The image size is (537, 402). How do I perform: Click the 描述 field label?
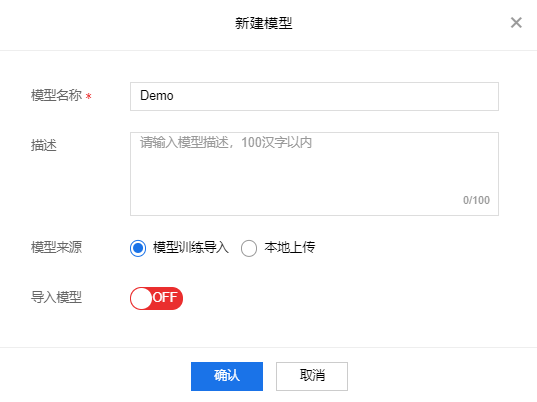pos(43,145)
